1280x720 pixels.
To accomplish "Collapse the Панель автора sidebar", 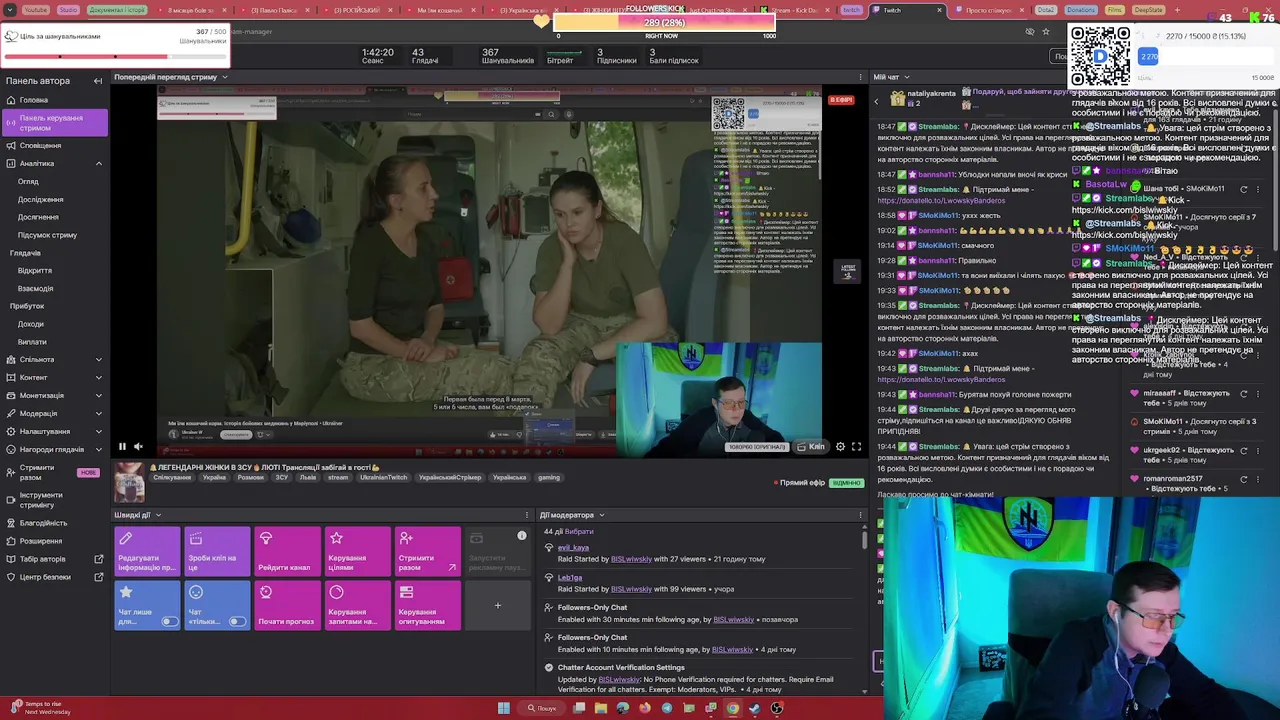I will coord(97,81).
